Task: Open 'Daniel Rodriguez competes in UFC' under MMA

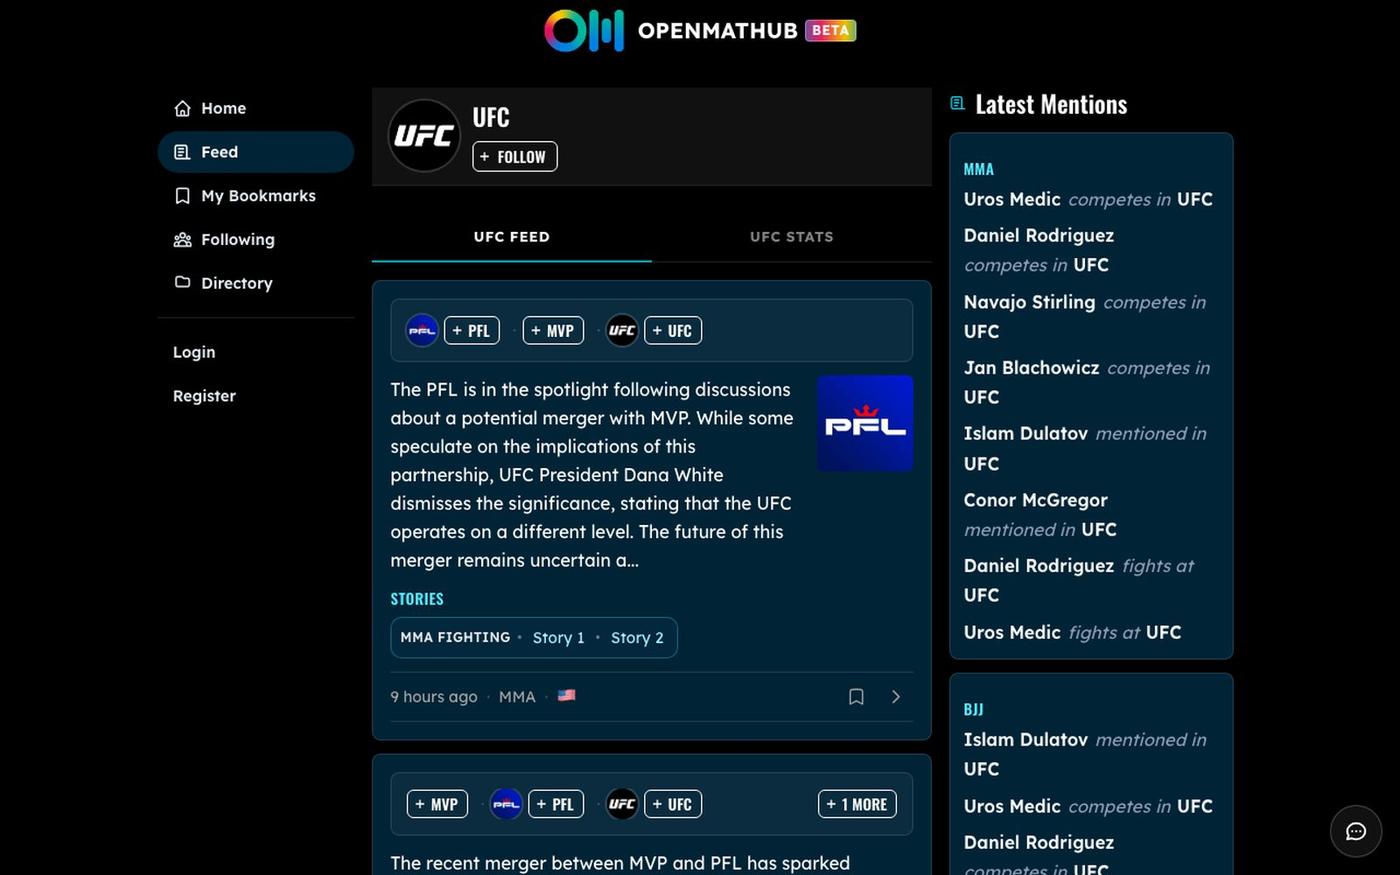Action: (1039, 250)
